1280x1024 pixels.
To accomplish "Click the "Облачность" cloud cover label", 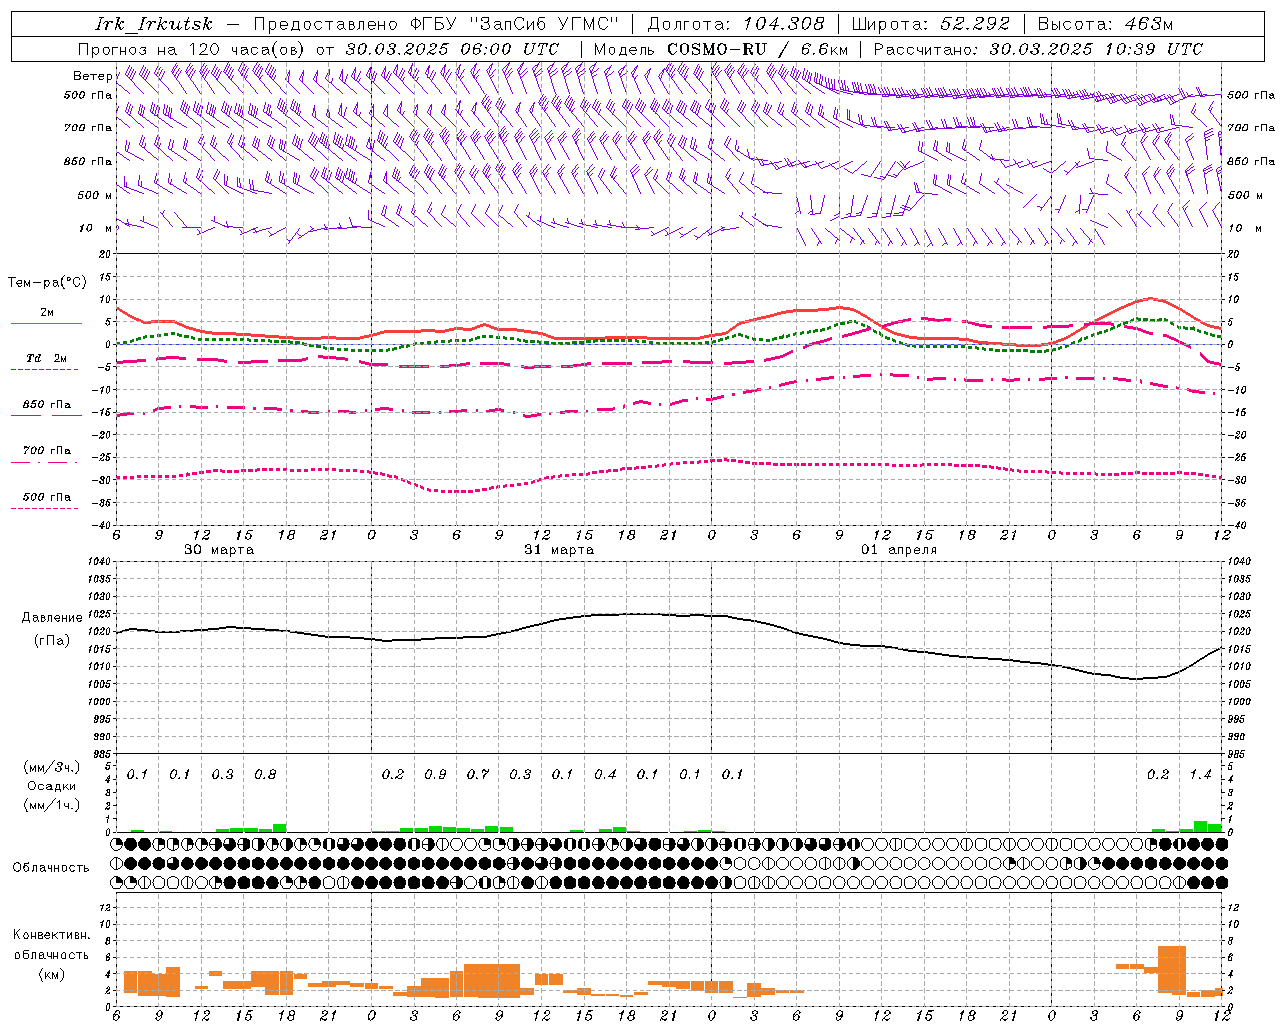I will point(51,867).
